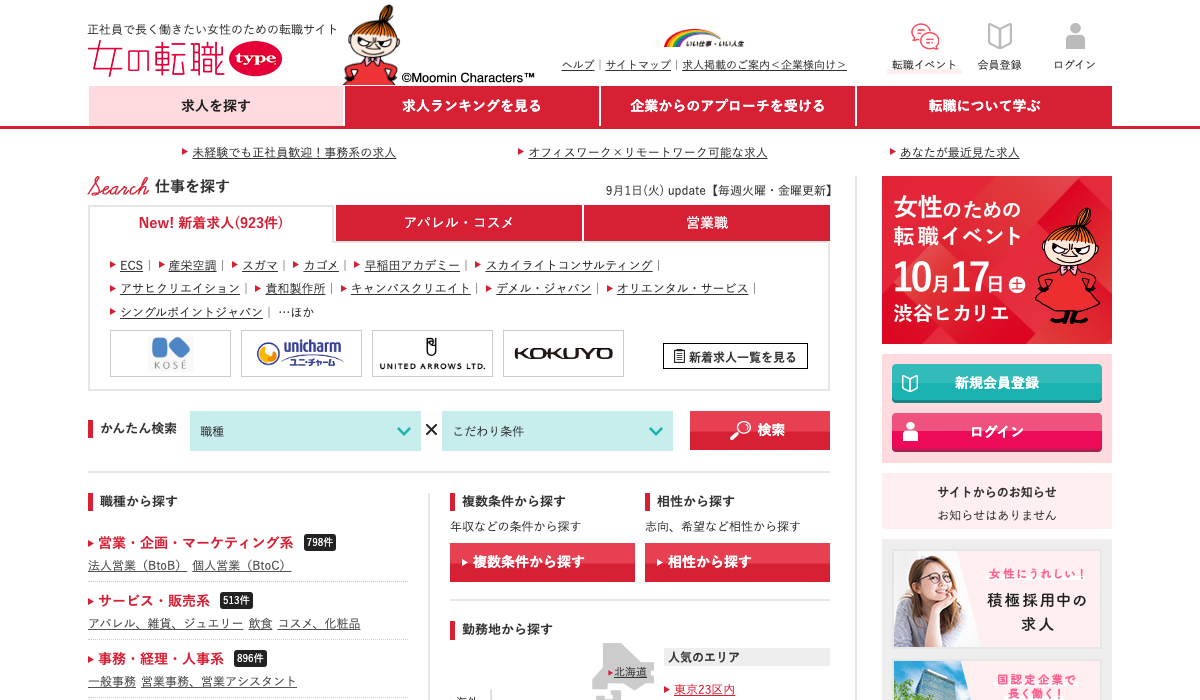Switch to New! 新着求人(923件) tab
Screen dimensions: 1200x700
click(211, 223)
